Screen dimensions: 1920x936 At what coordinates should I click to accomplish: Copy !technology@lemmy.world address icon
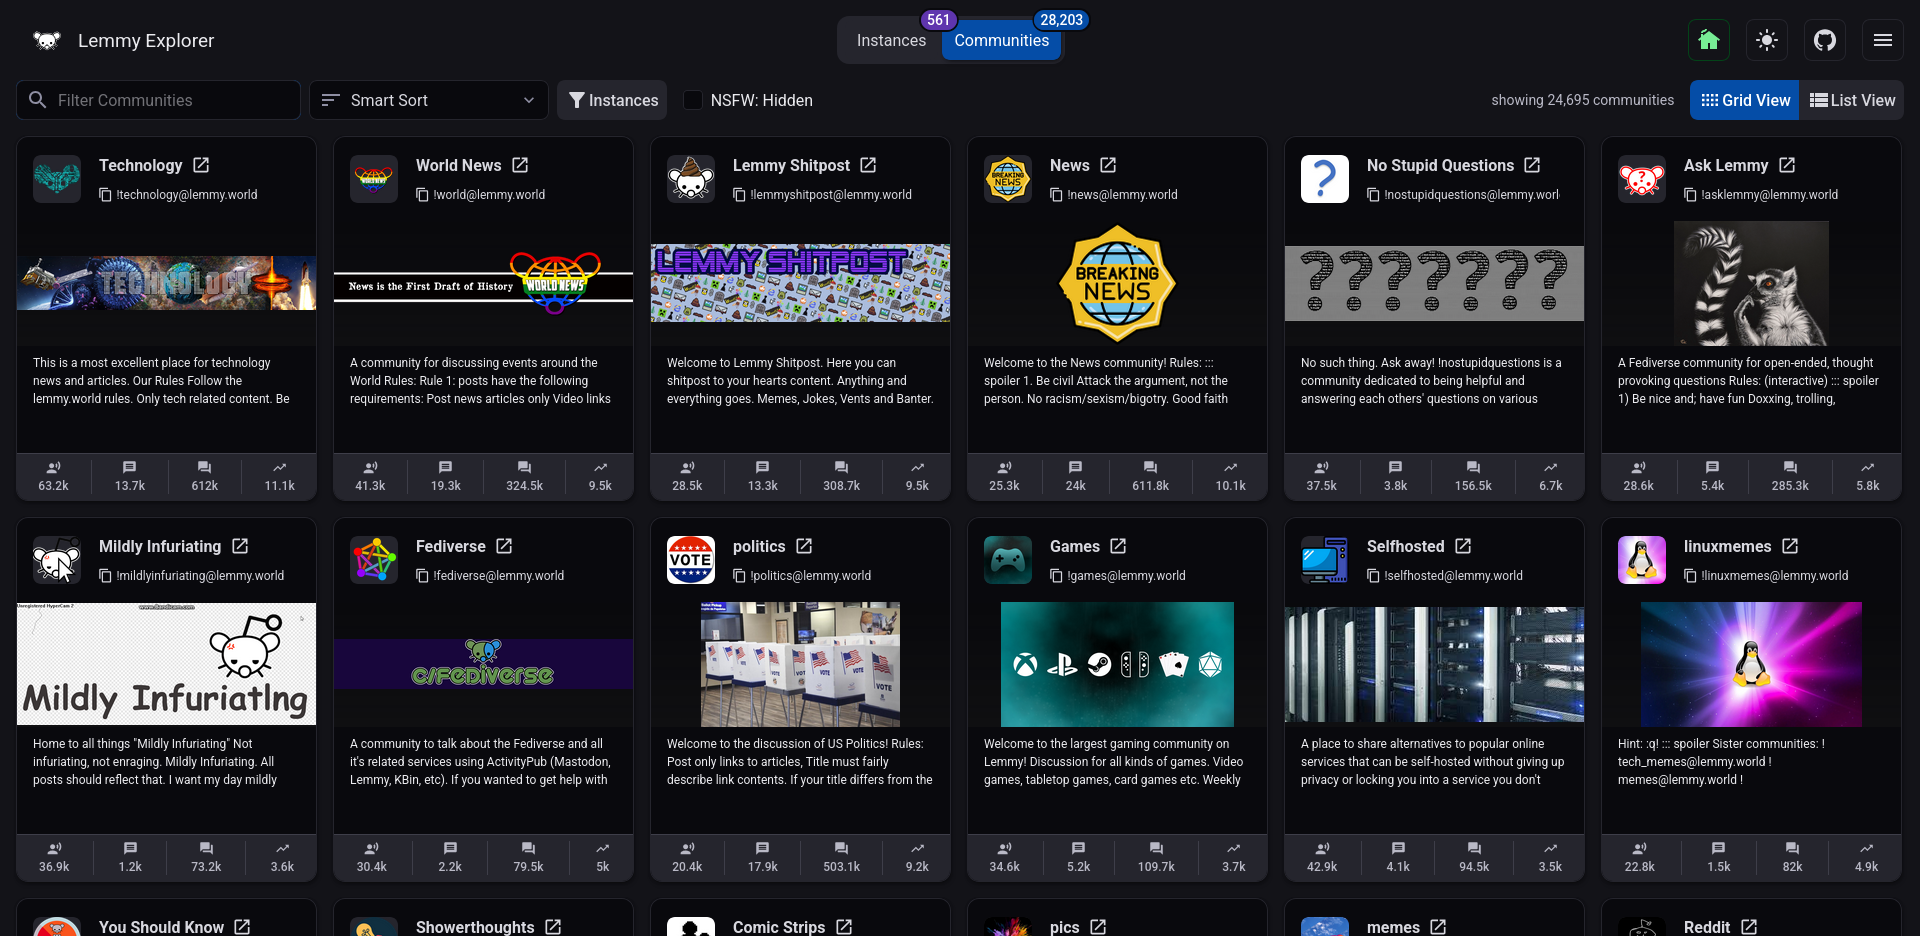pyautogui.click(x=105, y=195)
